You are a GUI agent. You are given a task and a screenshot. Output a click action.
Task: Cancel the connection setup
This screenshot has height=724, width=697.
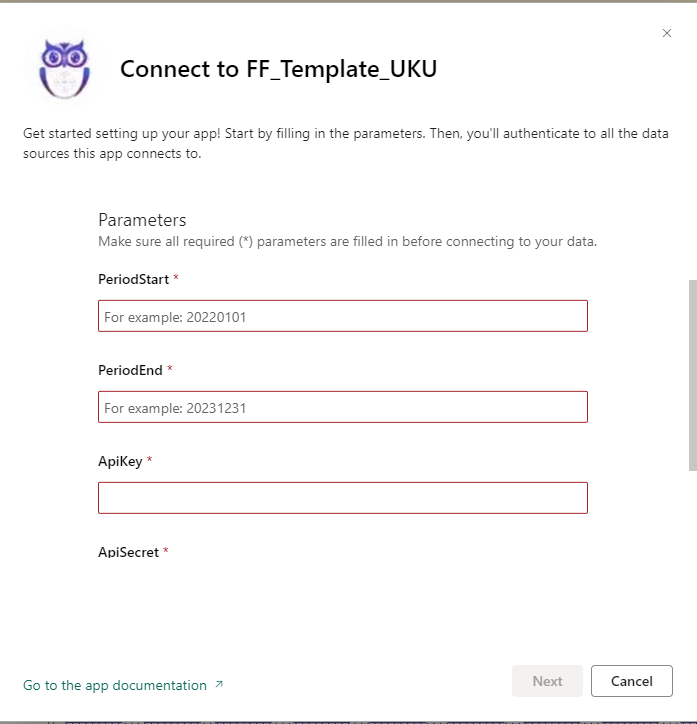pyautogui.click(x=631, y=681)
